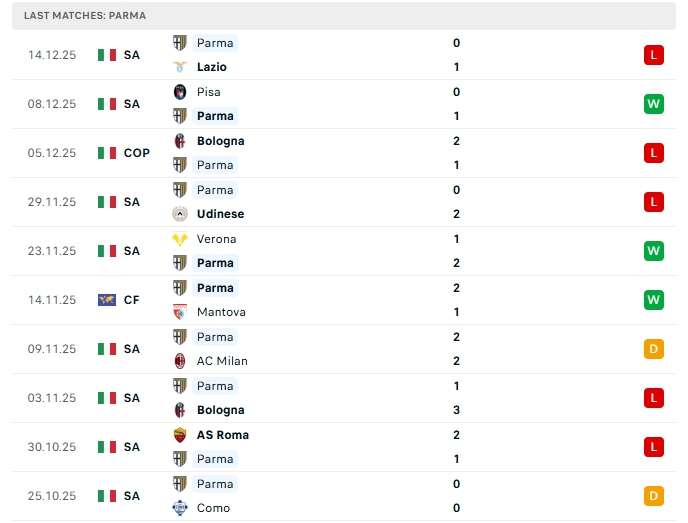This screenshot has height=523, width=688.
Task: Click the AS Roma crest icon
Action: (x=180, y=435)
